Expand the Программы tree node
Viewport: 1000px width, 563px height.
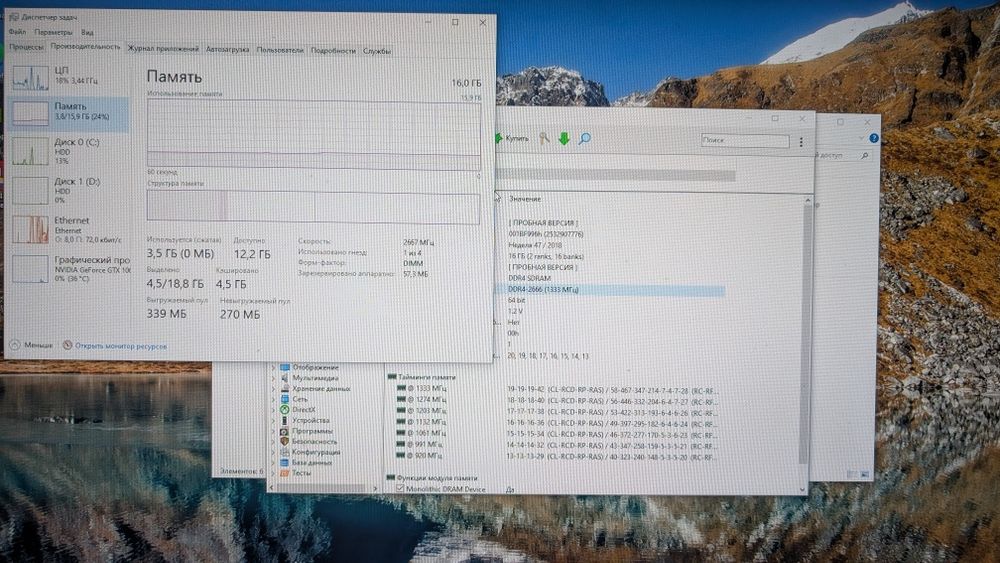273,431
